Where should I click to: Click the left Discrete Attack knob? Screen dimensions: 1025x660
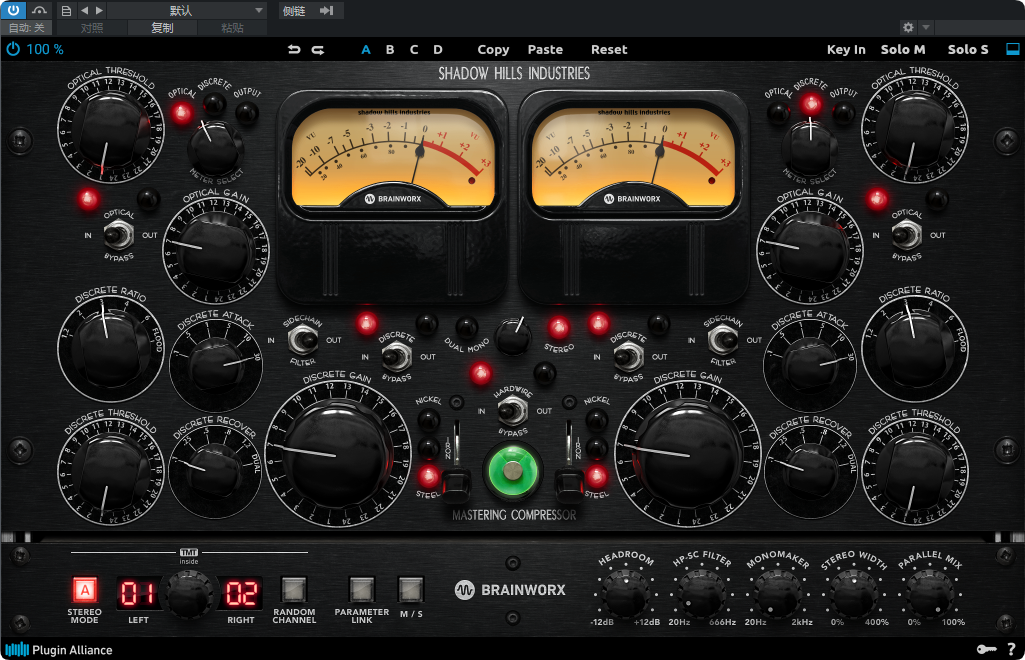point(216,365)
